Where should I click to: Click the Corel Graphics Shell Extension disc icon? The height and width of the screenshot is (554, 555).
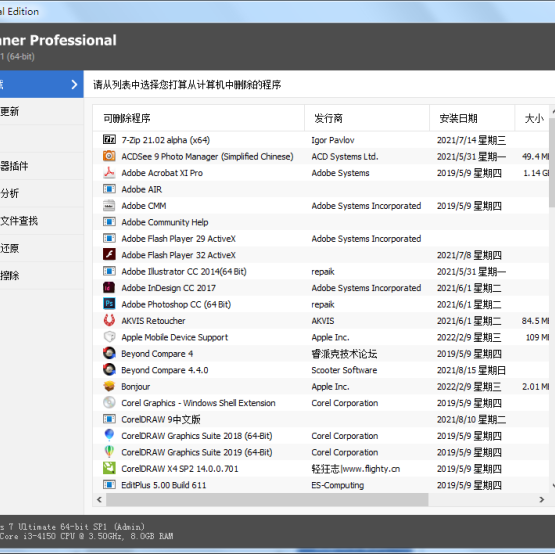point(109,402)
